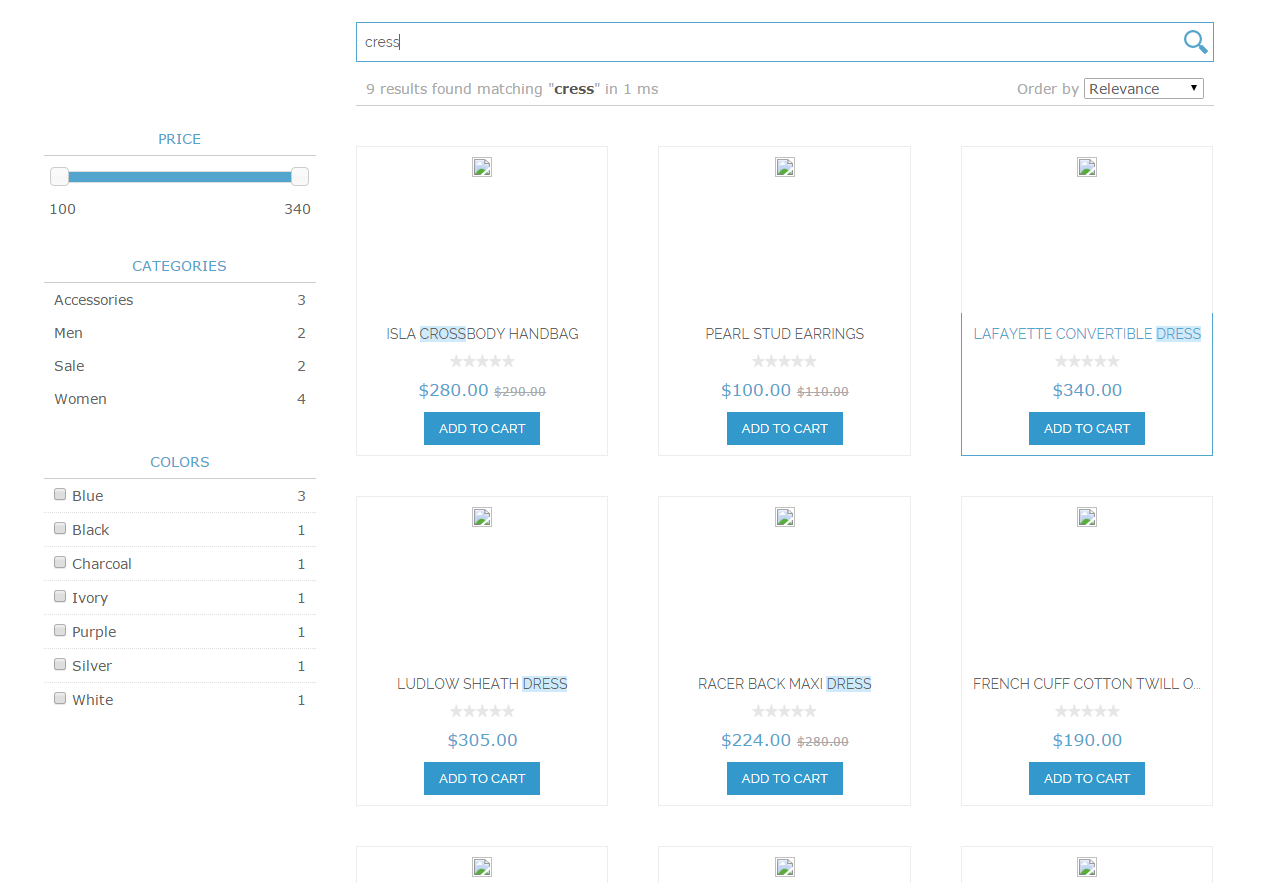Select the Women category filter
The height and width of the screenshot is (883, 1266).
180,399
